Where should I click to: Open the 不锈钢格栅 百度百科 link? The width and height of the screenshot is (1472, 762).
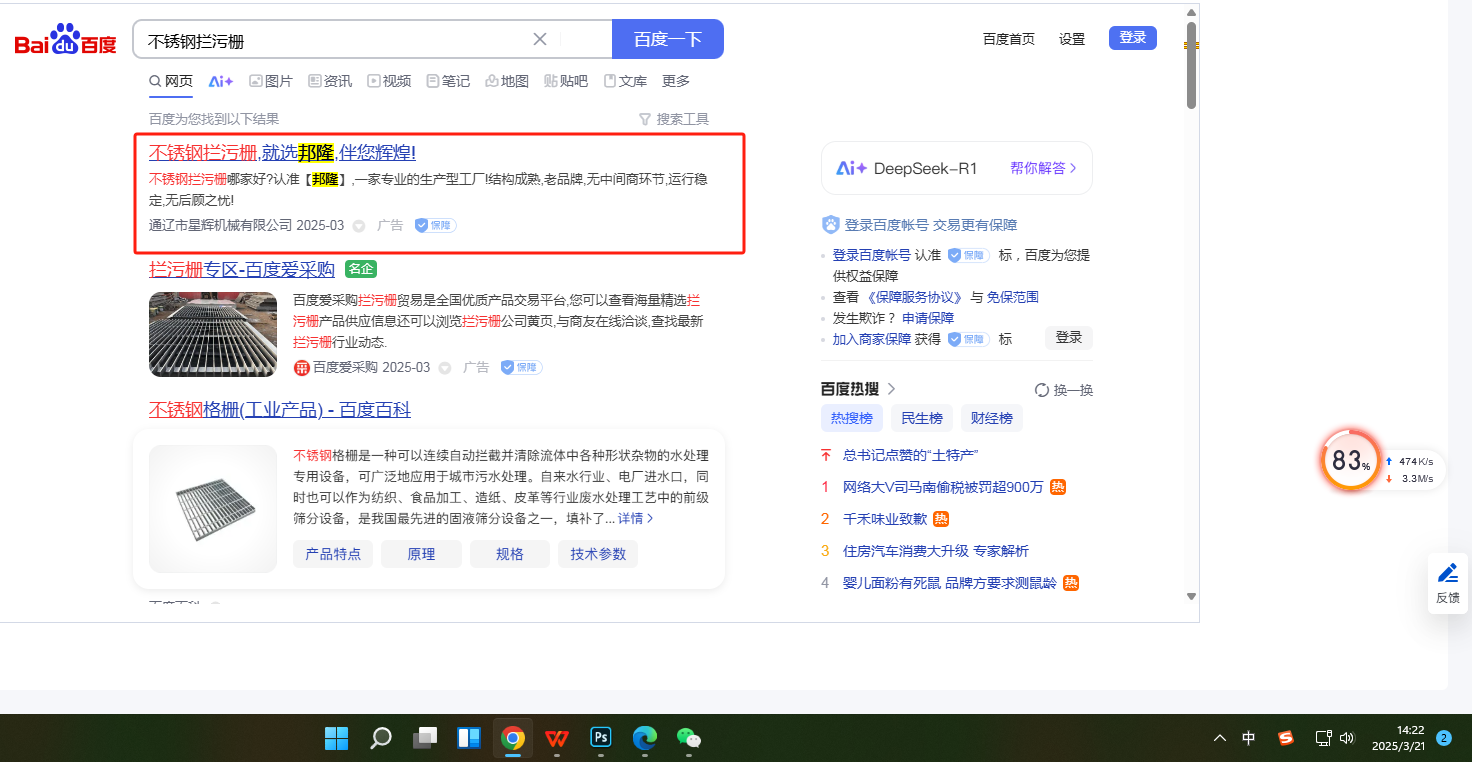click(x=280, y=410)
